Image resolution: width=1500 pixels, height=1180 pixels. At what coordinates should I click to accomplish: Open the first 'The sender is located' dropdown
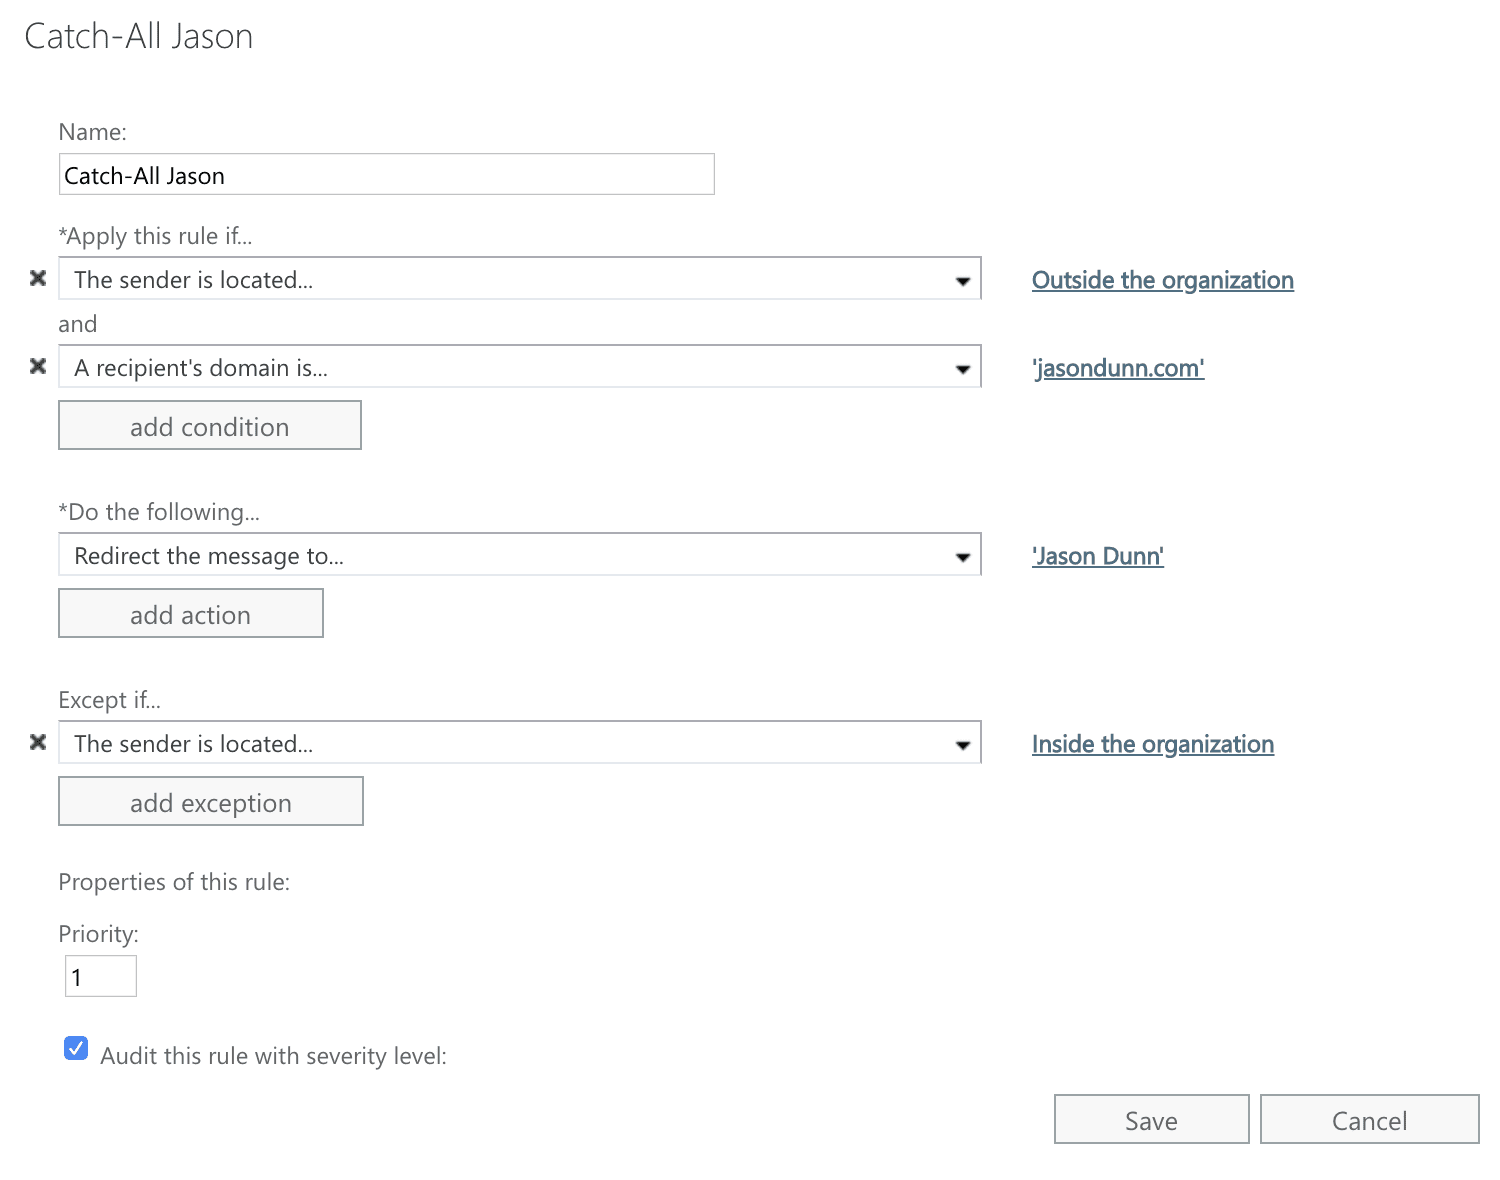pyautogui.click(x=520, y=279)
